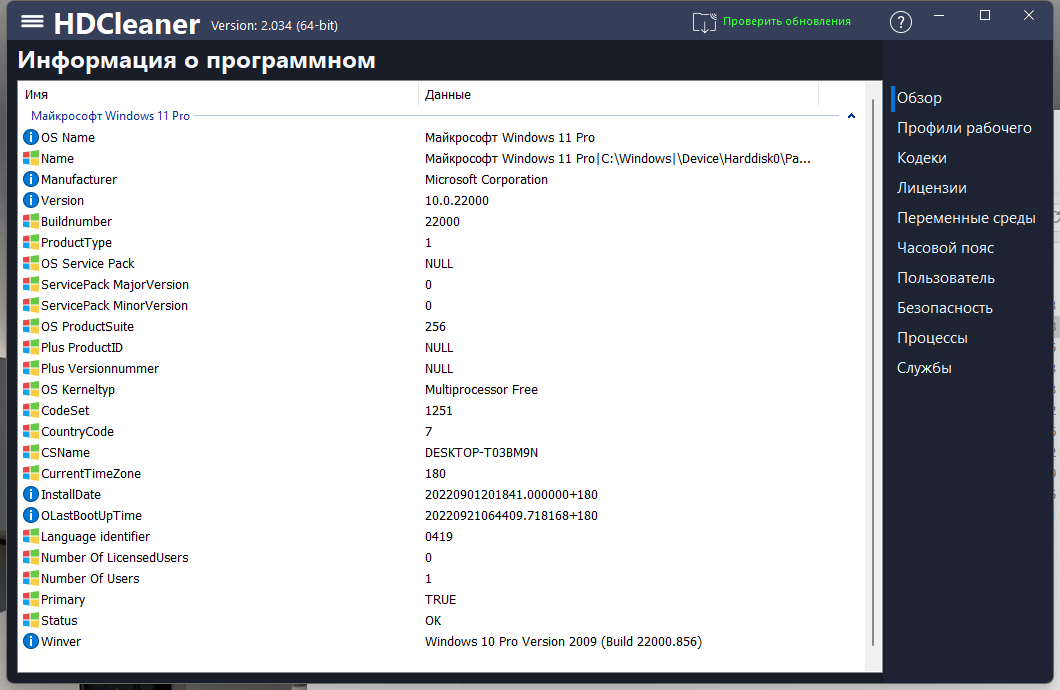Click the info icon beside OS Name

30,137
